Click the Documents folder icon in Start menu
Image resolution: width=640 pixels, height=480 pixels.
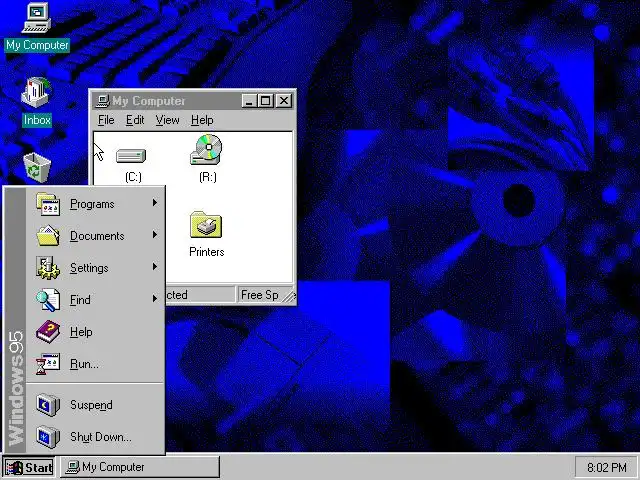48,236
